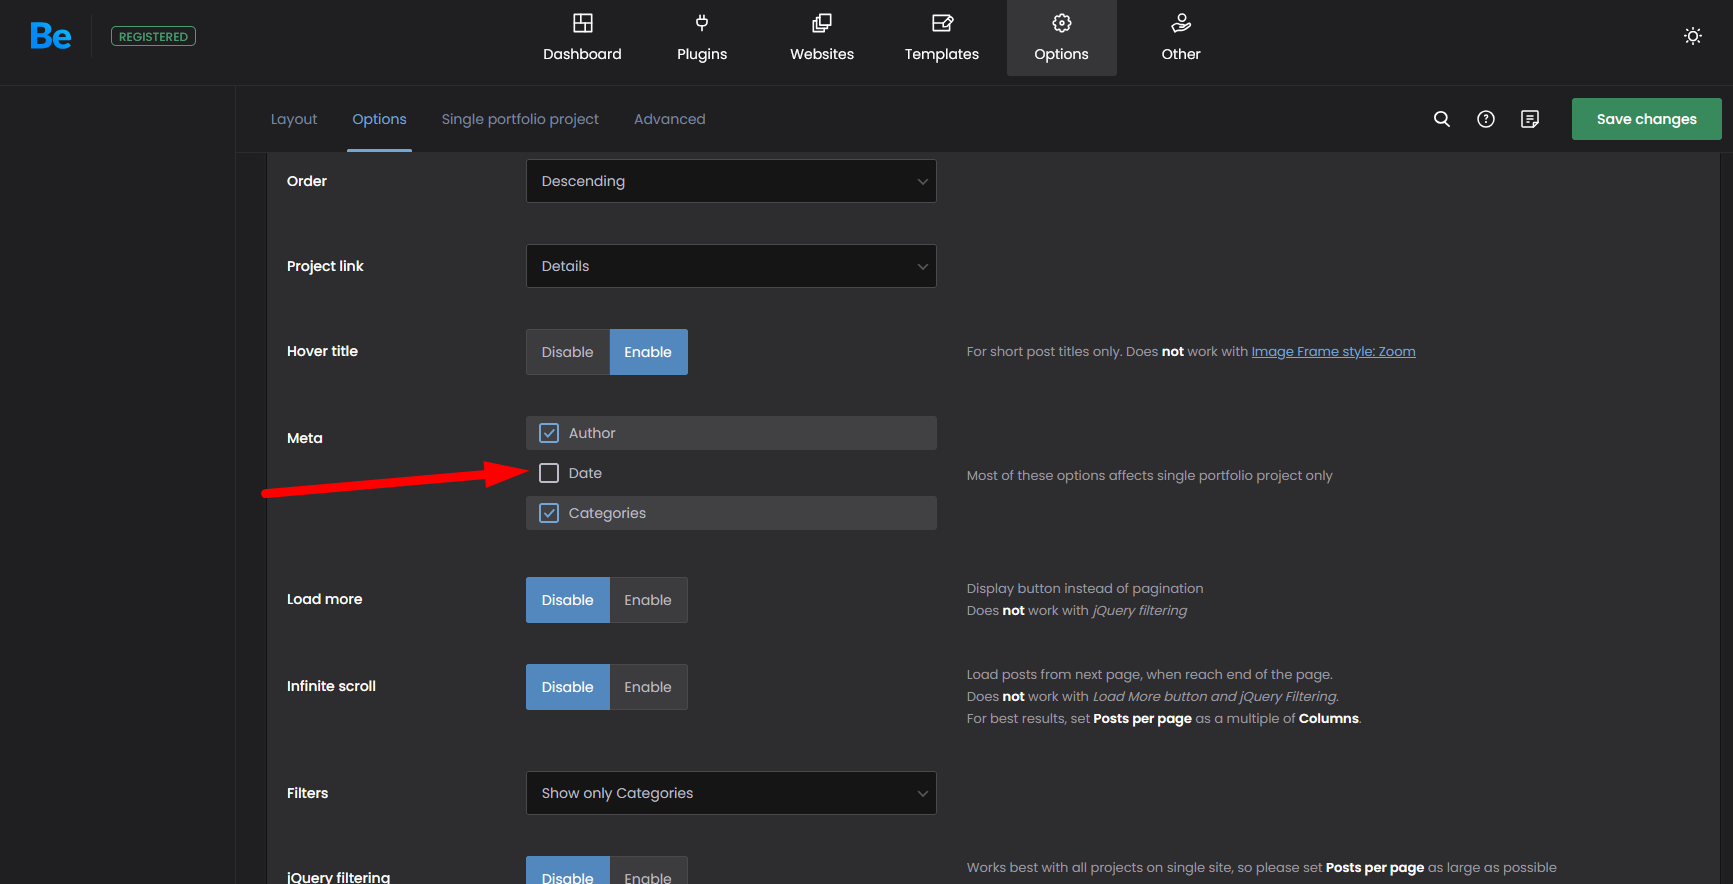Image resolution: width=1733 pixels, height=884 pixels.
Task: Click the Filters setting label
Action: tap(307, 793)
